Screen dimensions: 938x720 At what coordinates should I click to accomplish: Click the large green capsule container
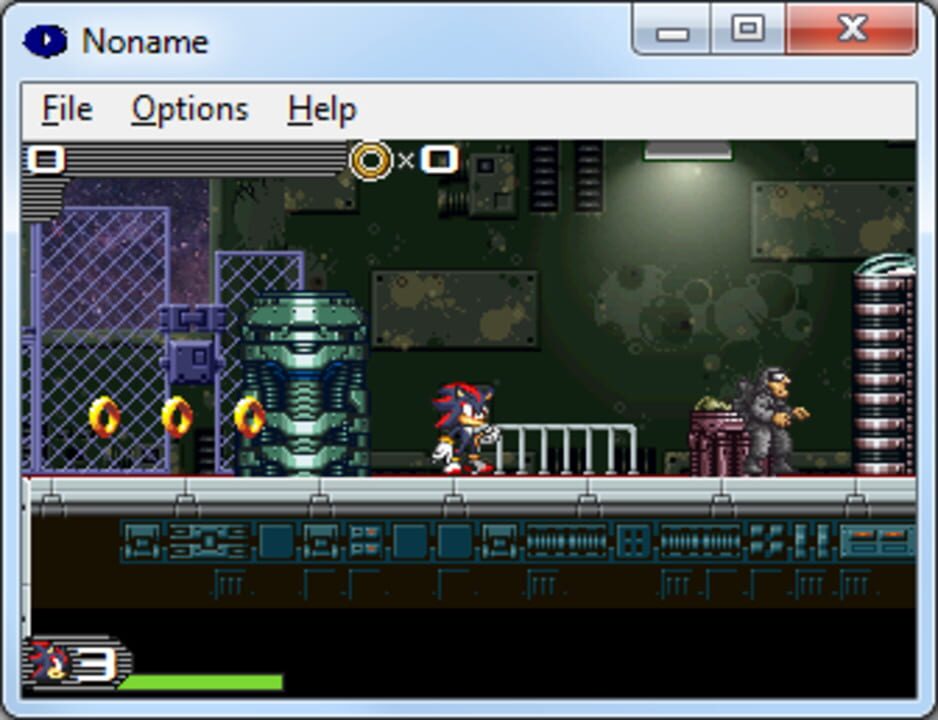[305, 385]
